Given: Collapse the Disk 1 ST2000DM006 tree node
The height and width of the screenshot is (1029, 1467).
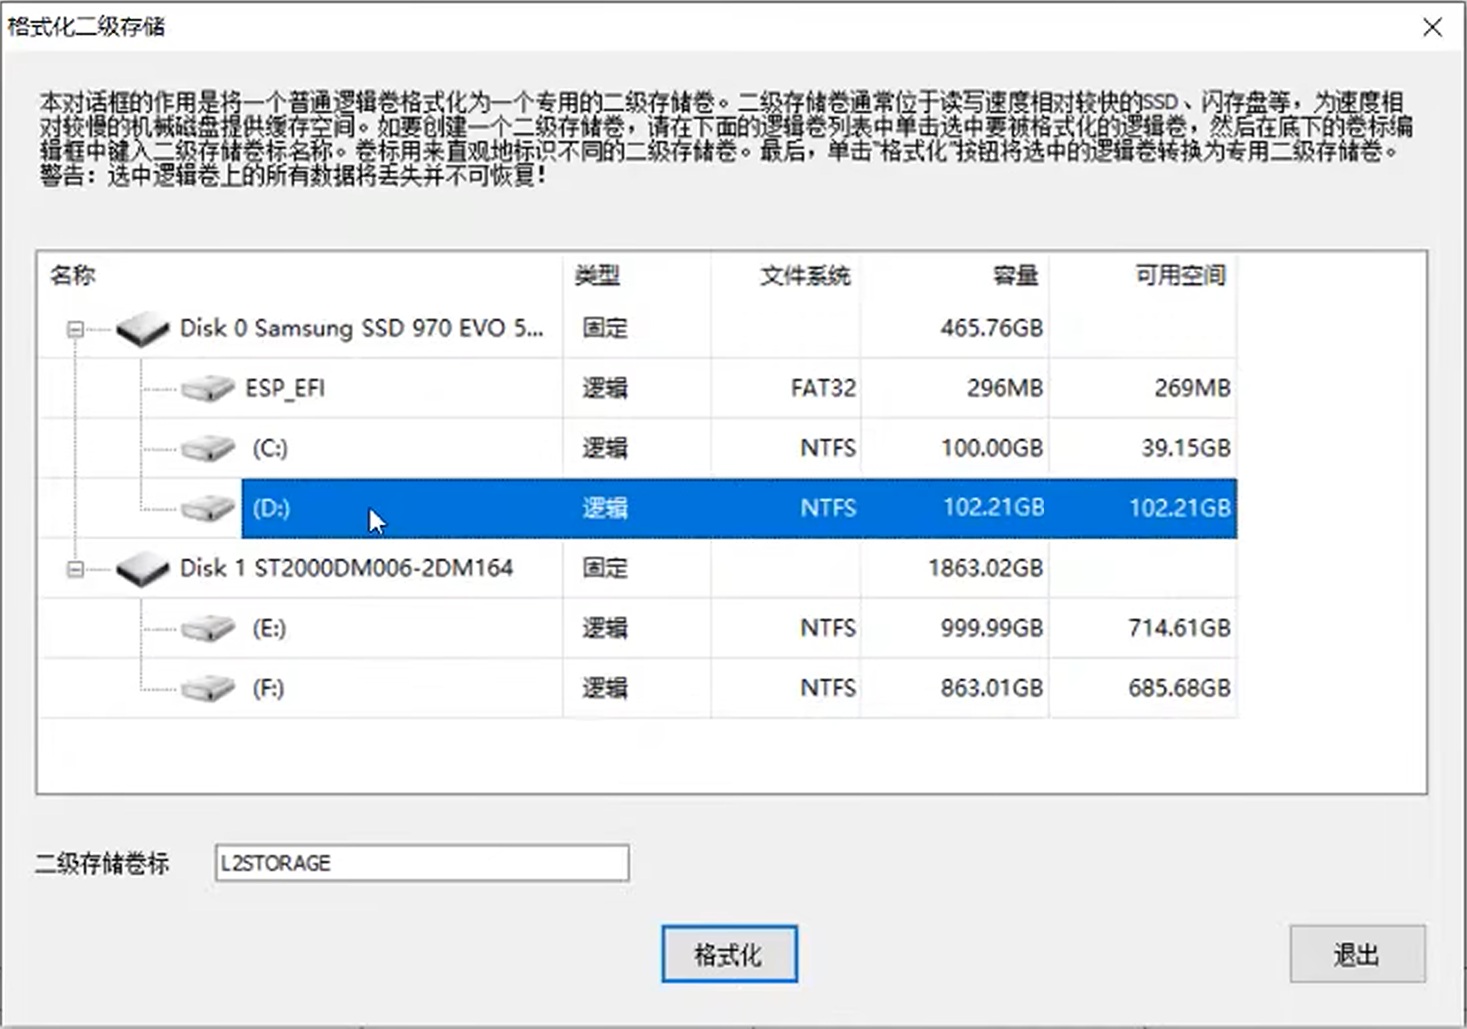Looking at the screenshot, I should (75, 569).
